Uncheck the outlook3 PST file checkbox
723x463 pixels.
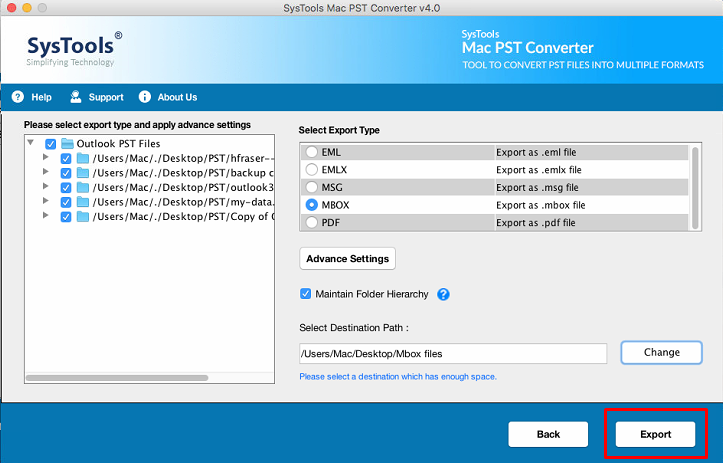(x=66, y=188)
